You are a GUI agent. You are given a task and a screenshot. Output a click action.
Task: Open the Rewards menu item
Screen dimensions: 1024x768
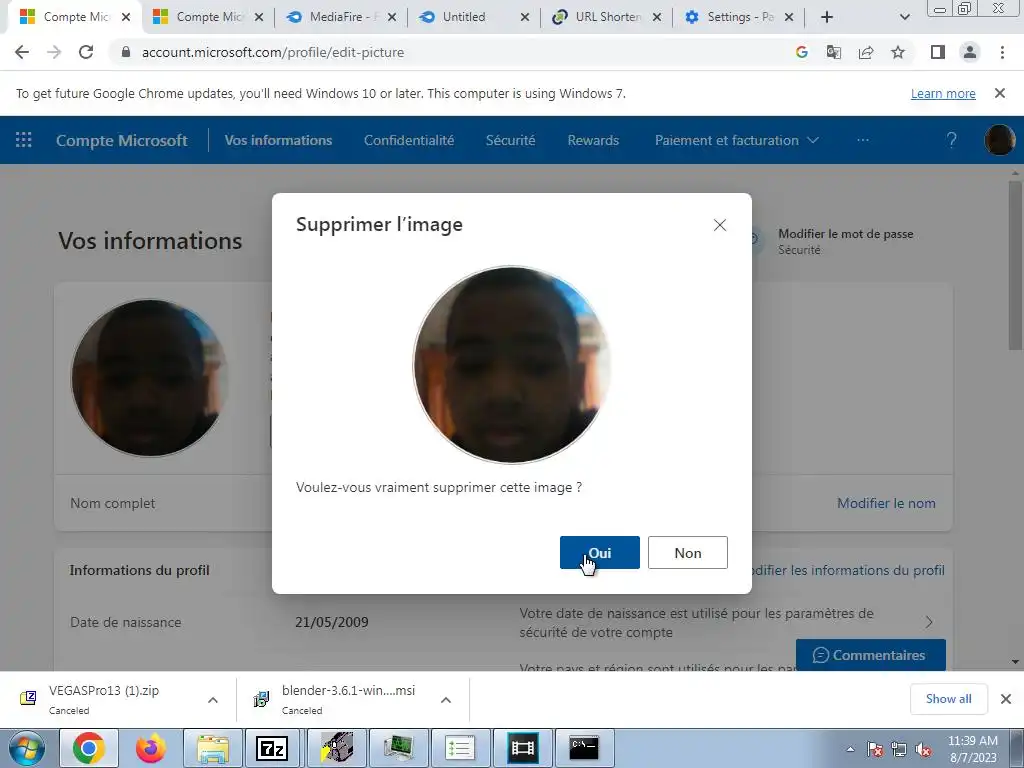point(593,140)
